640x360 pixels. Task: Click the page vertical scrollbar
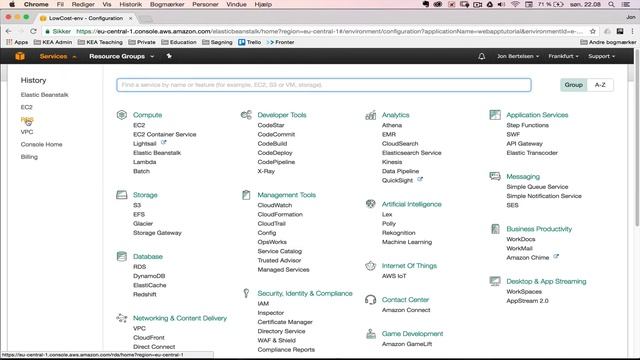(637, 139)
